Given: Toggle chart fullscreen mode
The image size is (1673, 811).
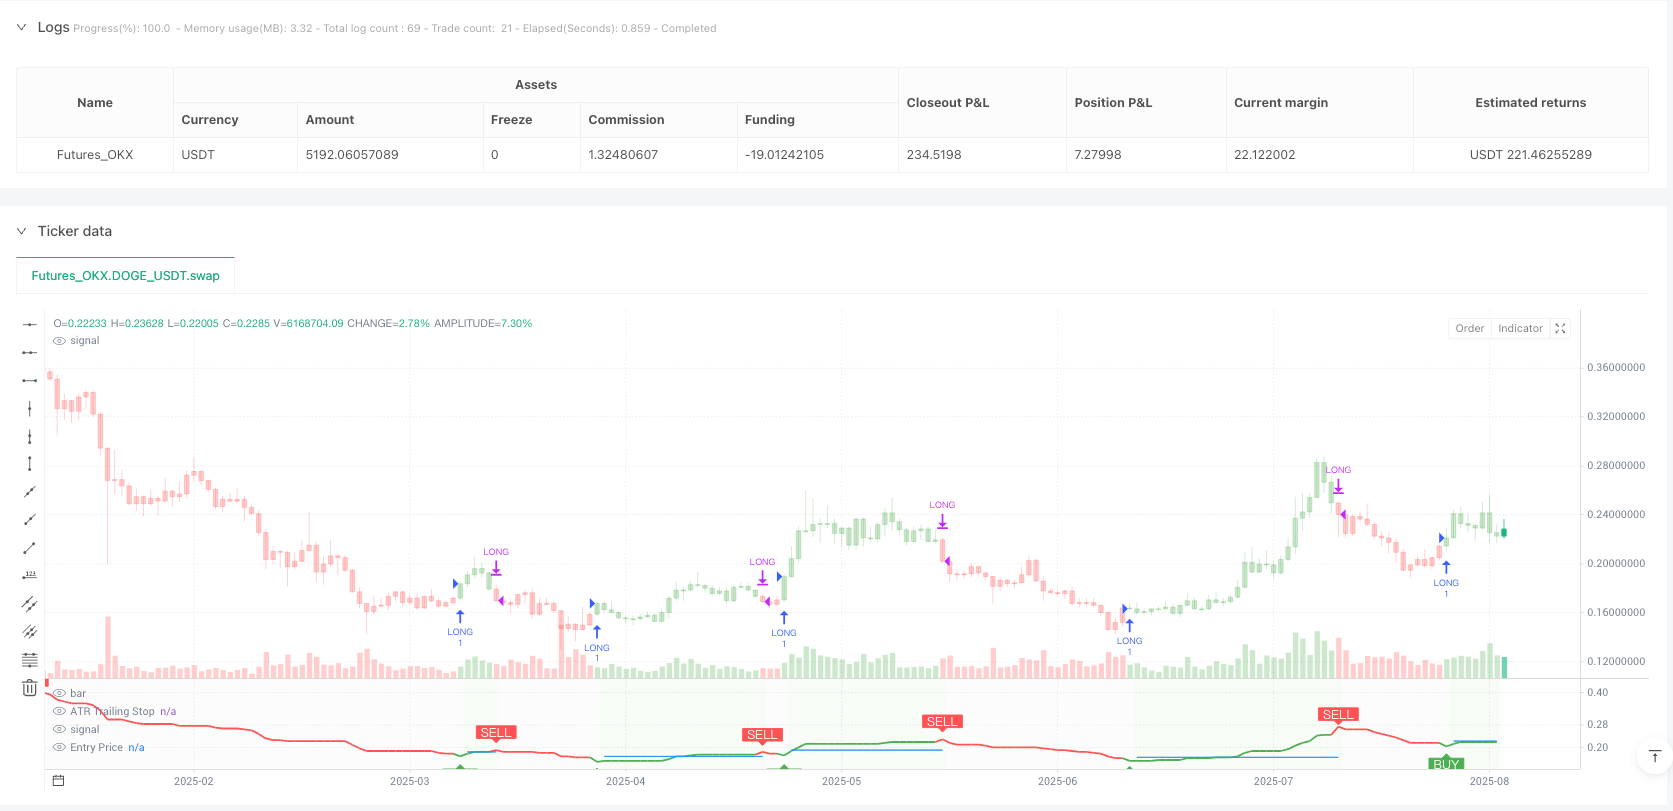Looking at the screenshot, I should (1560, 329).
